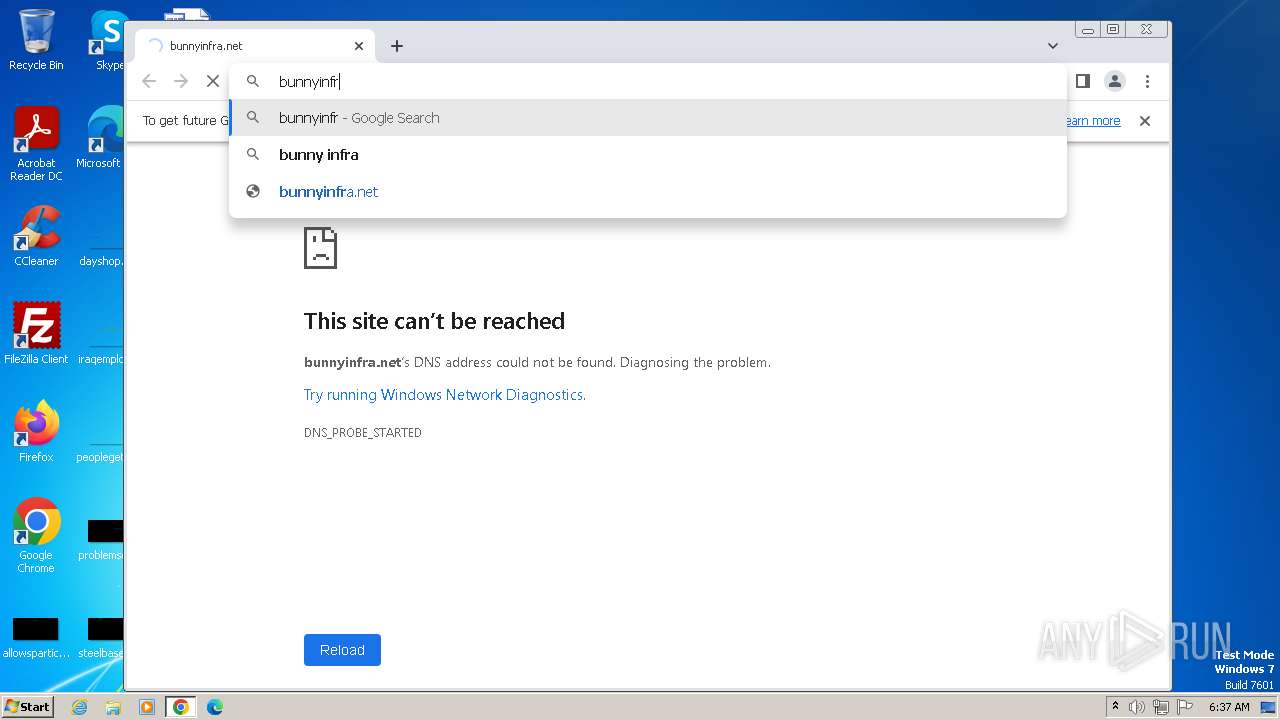Click inside the address bar input
Screen dimensions: 1280x720
pos(648,82)
